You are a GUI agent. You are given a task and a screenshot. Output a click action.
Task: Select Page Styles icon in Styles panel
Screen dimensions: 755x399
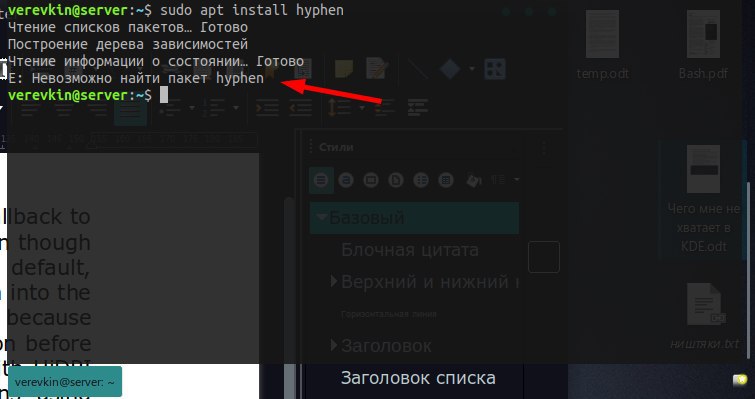click(x=396, y=180)
